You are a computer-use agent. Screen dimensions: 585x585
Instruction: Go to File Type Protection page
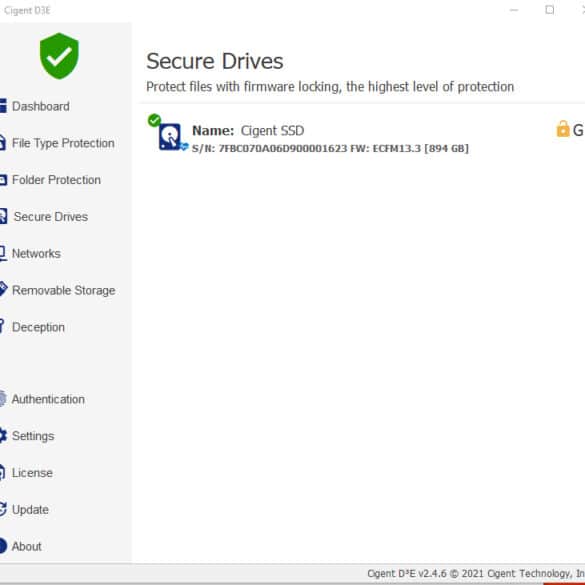(x=63, y=143)
